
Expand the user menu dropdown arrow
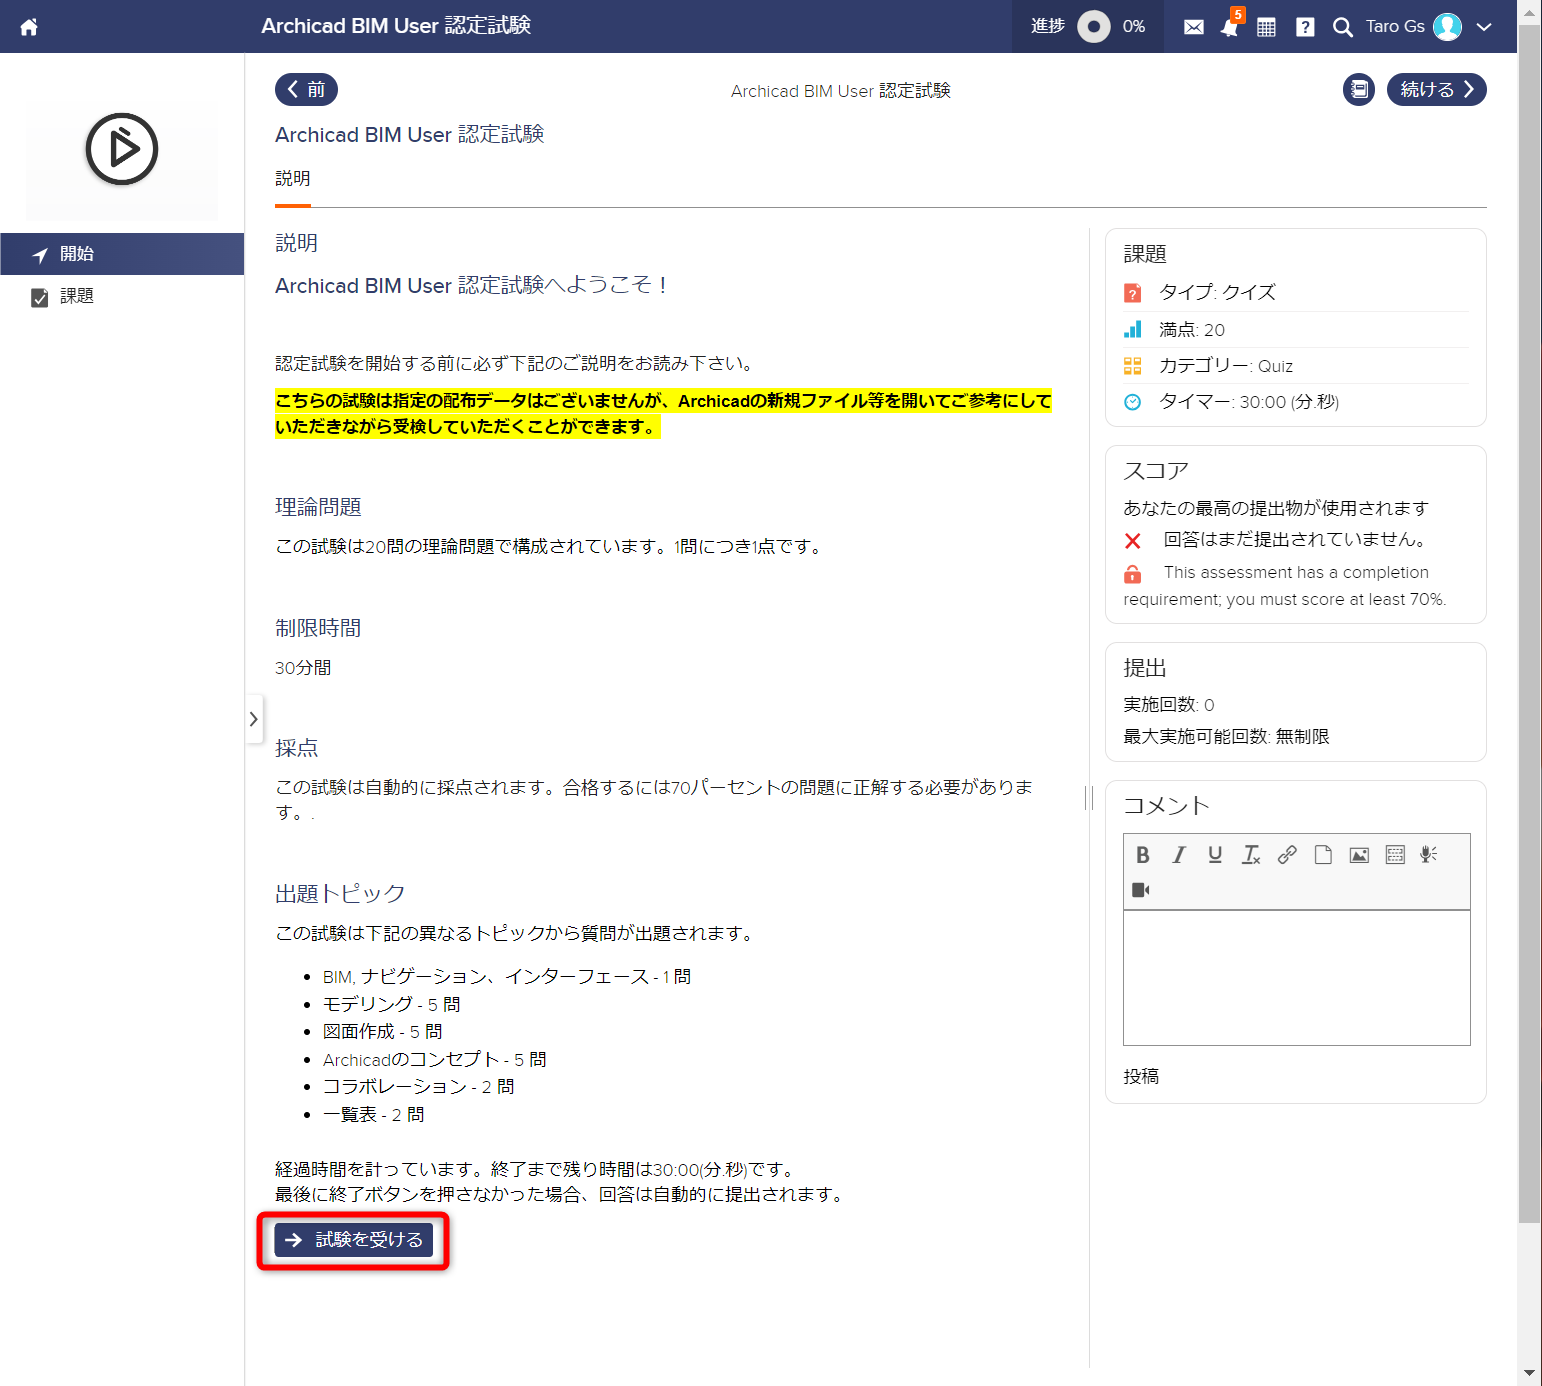tap(1484, 27)
